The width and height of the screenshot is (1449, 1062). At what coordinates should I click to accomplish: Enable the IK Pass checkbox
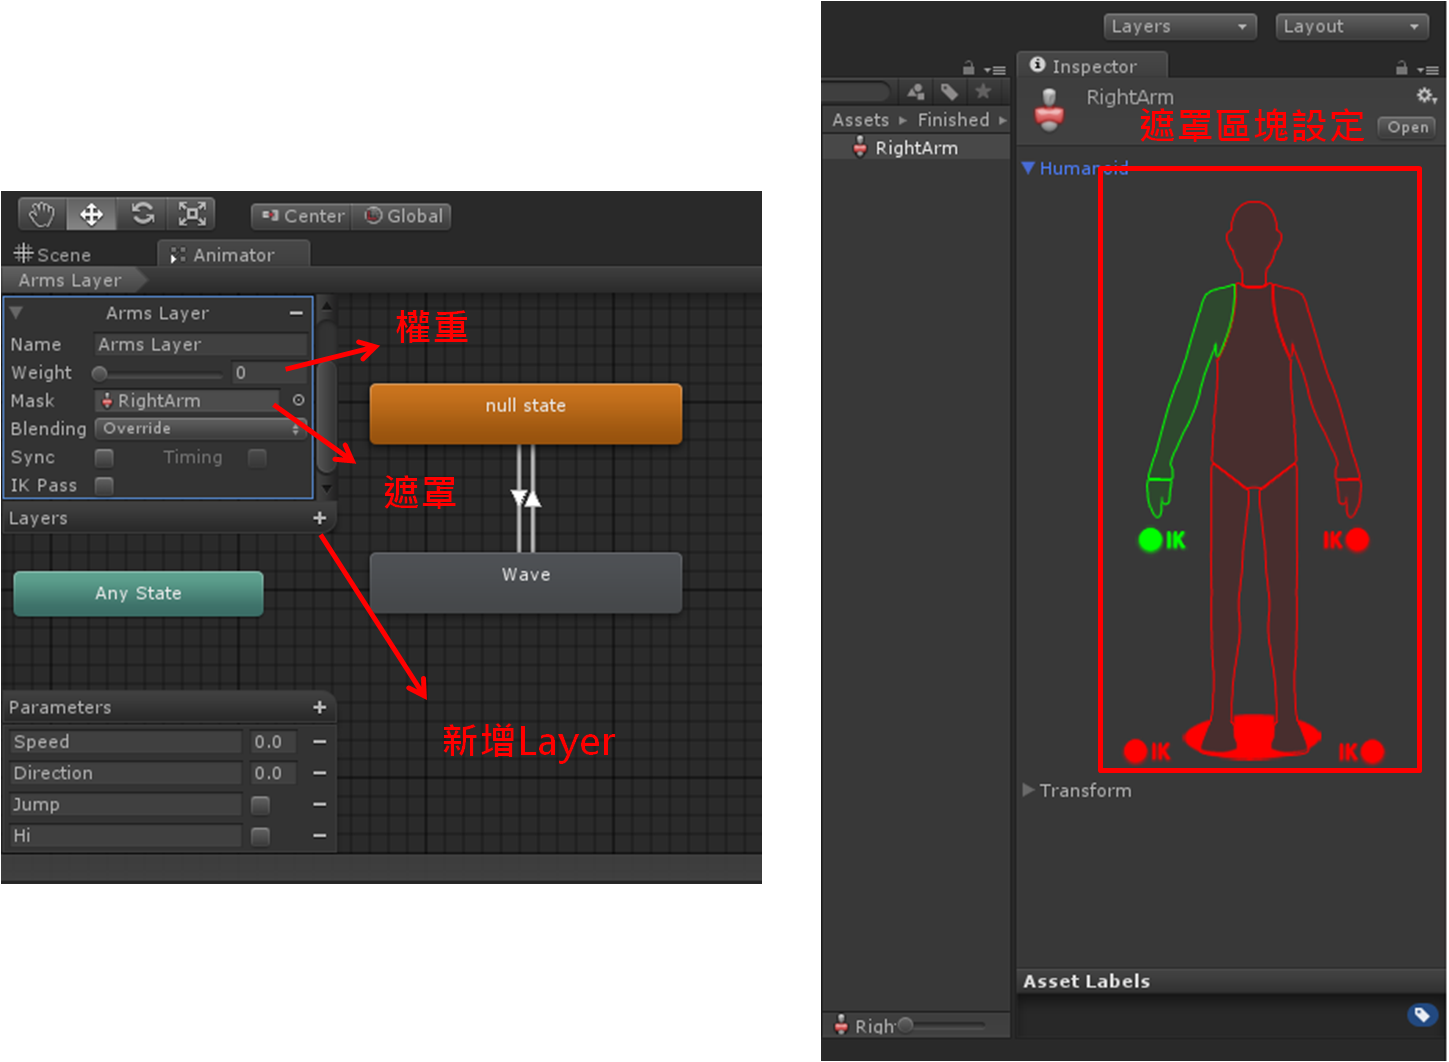point(104,485)
